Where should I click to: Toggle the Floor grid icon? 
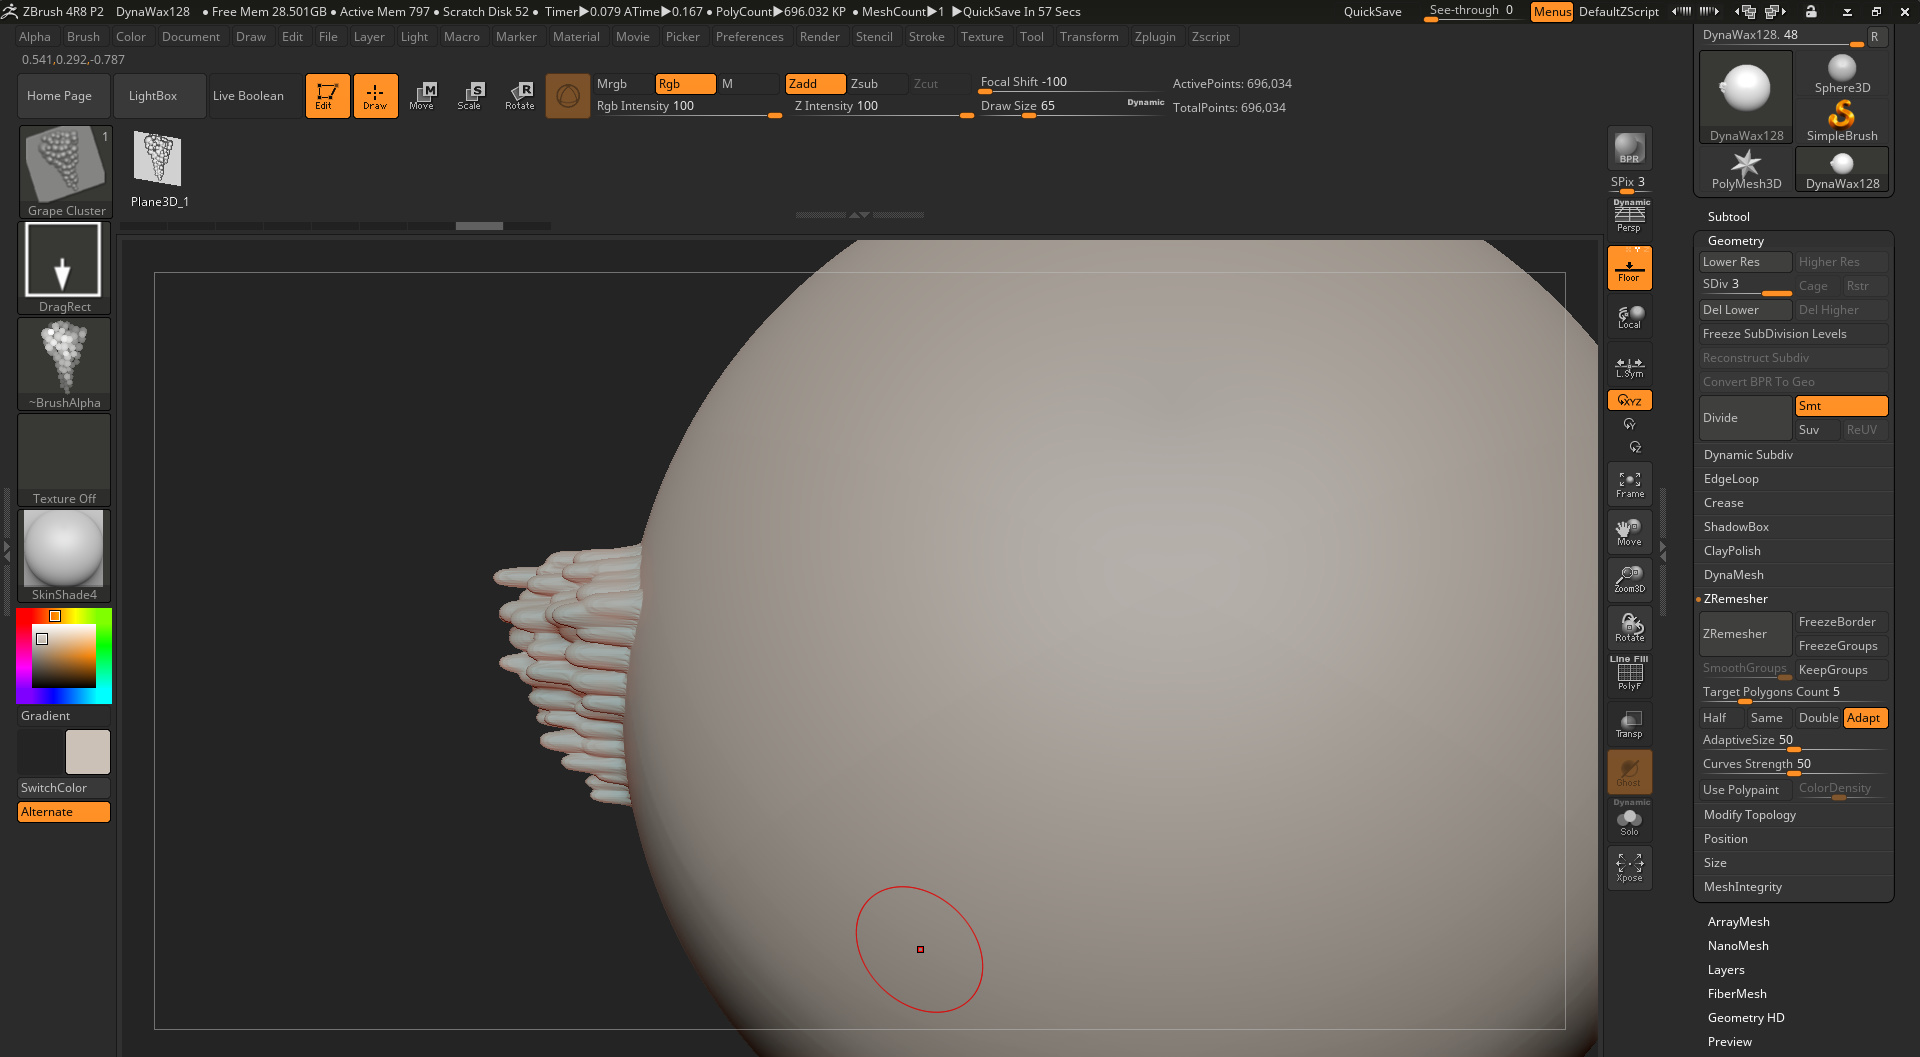(x=1629, y=268)
